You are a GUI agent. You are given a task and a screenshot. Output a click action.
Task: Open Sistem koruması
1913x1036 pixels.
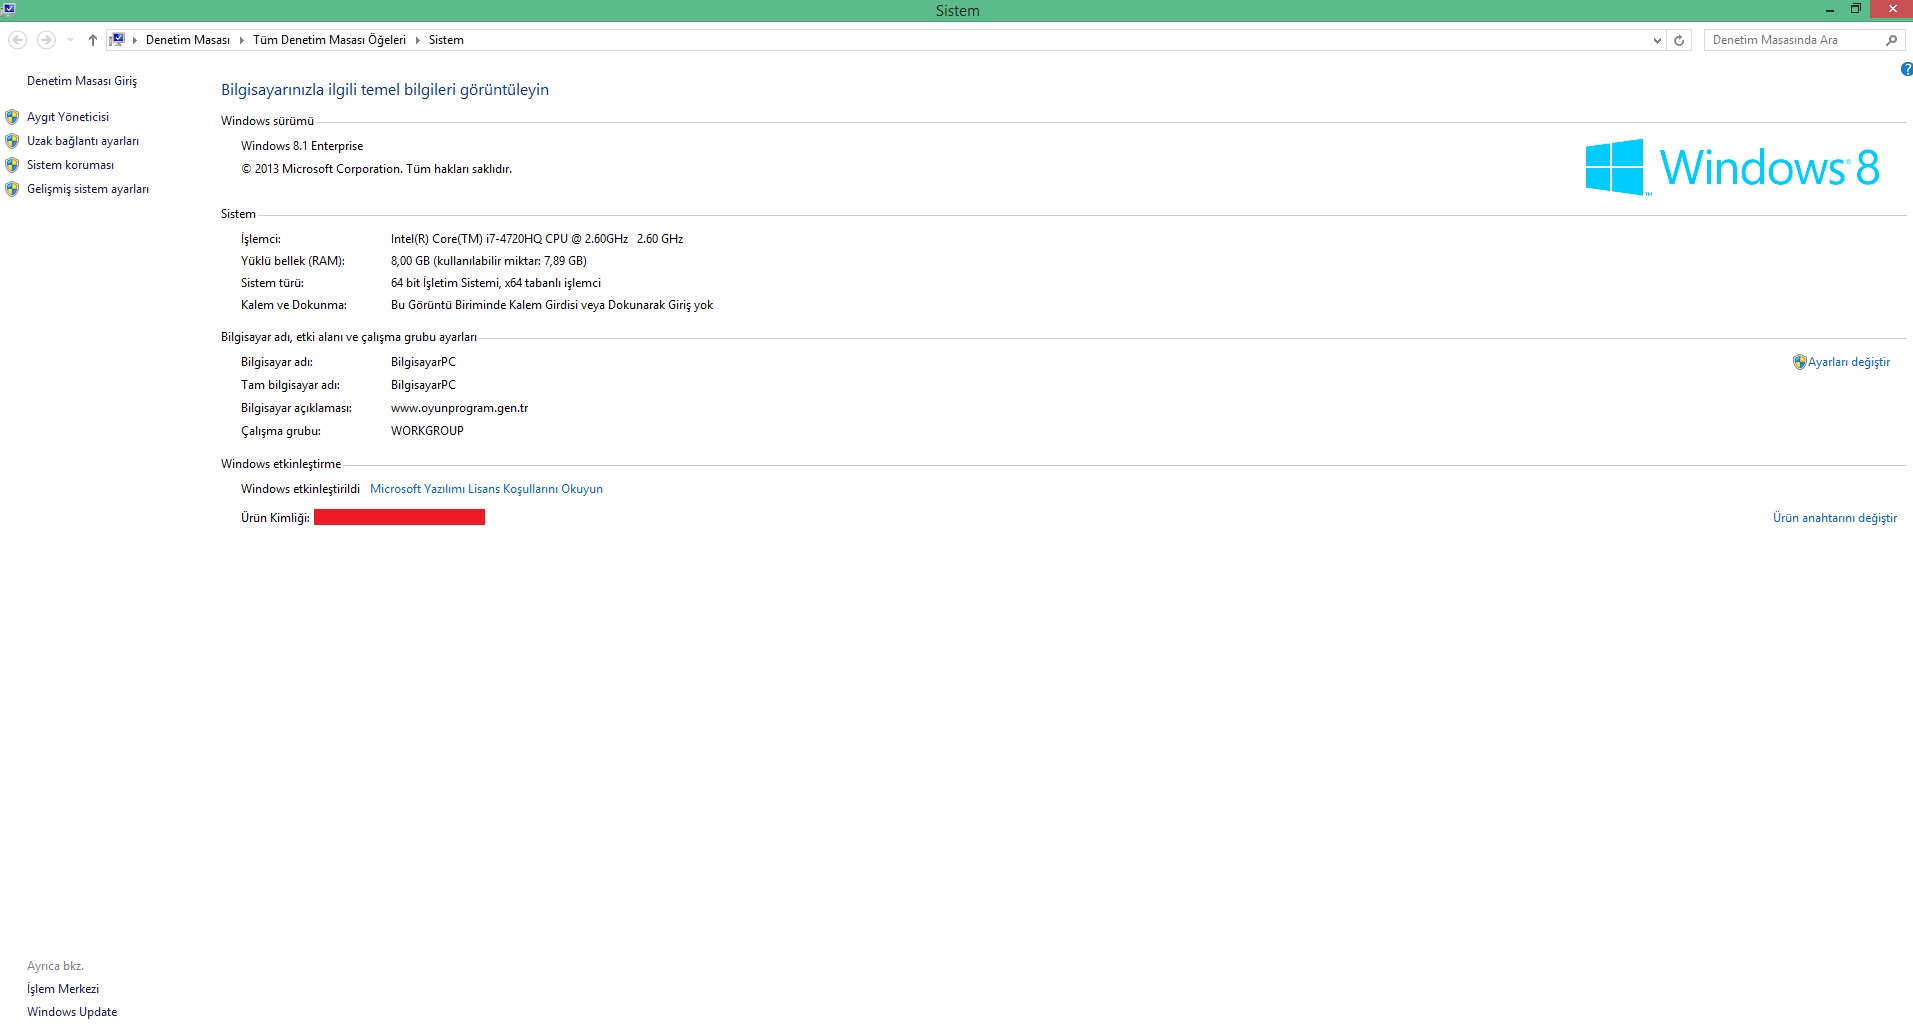pyautogui.click(x=70, y=165)
